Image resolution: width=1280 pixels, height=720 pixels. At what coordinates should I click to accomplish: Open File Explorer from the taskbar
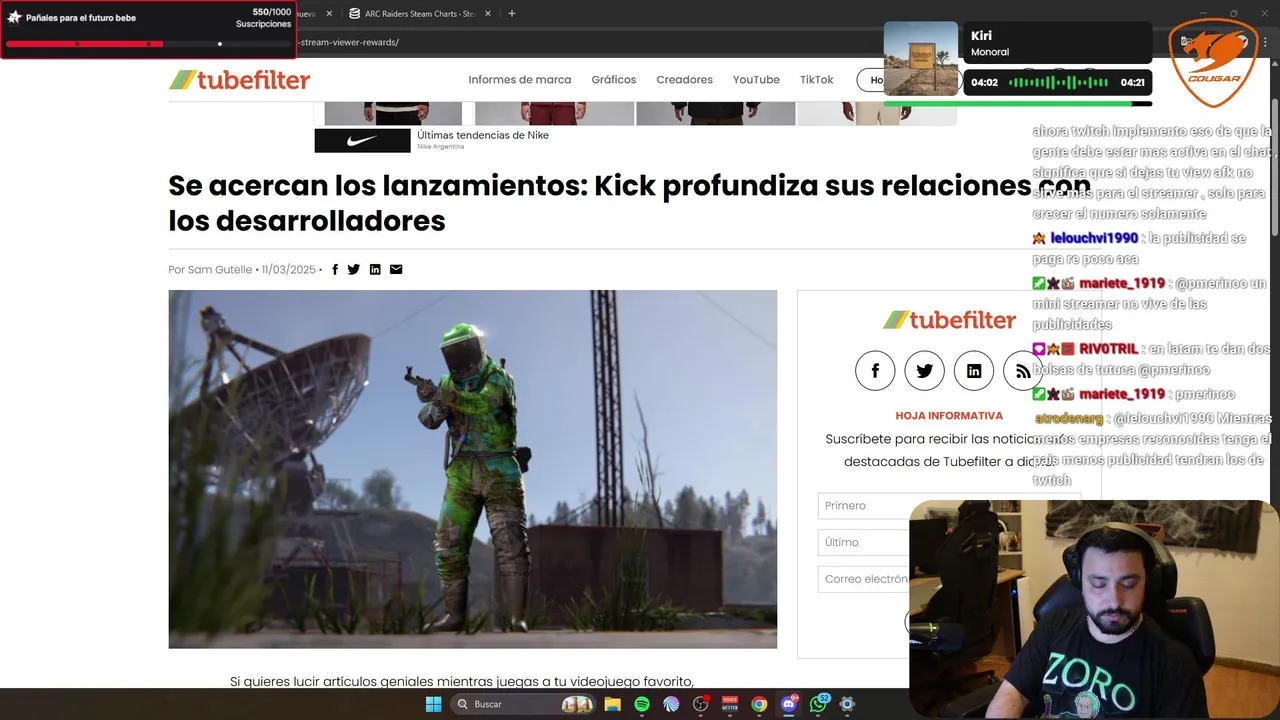point(612,704)
